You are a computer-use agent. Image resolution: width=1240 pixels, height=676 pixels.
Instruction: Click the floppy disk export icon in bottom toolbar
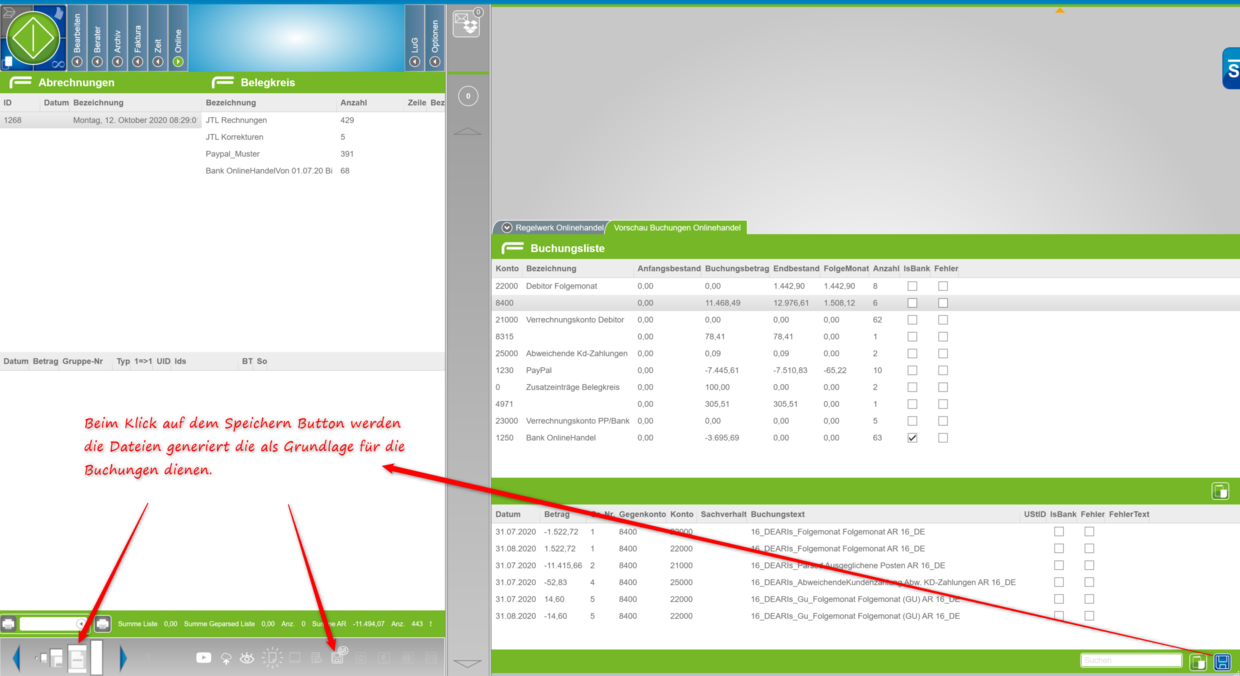338,656
